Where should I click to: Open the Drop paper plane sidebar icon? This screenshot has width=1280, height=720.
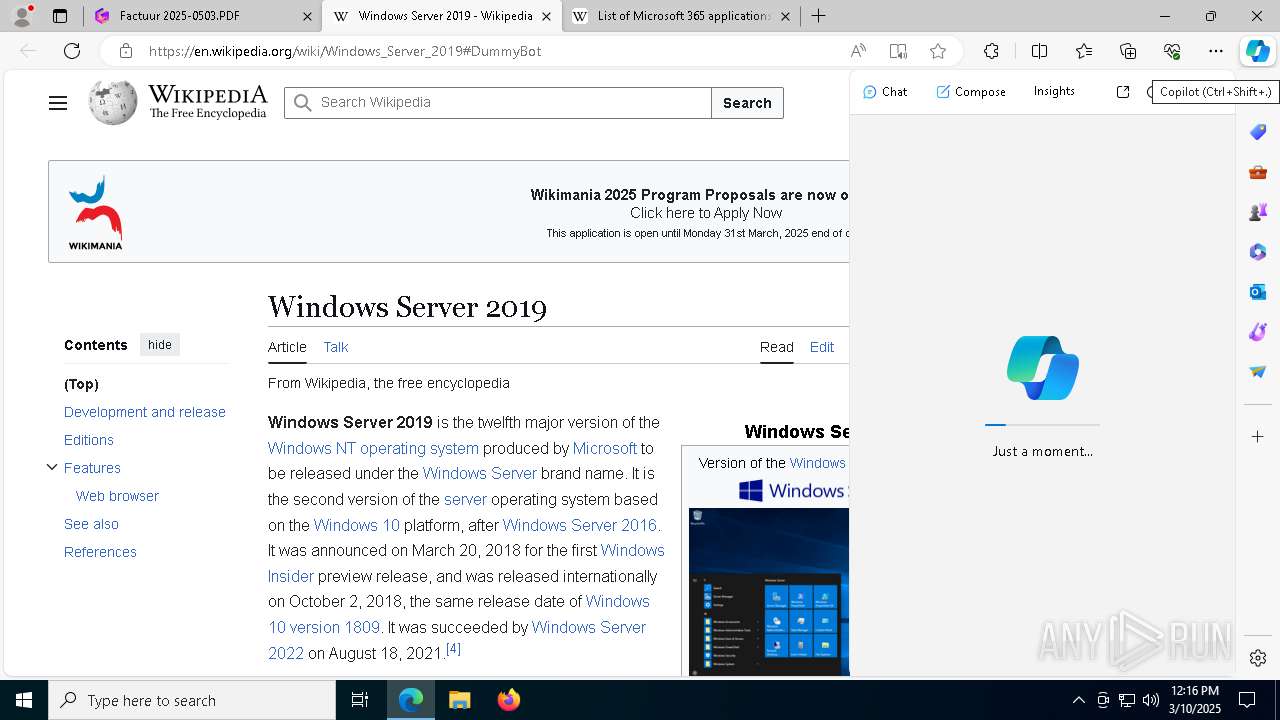[1258, 372]
